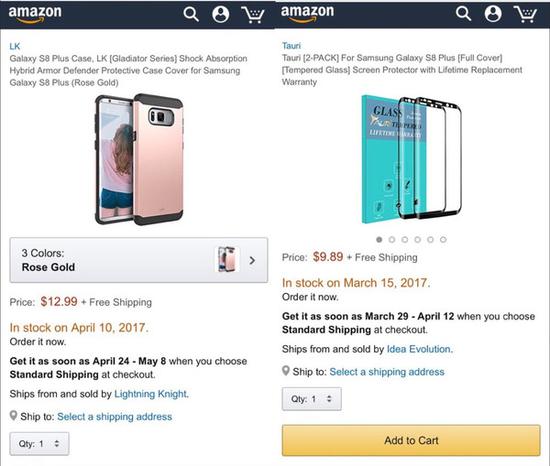The image size is (550, 466).
Task: Select the second image carousel dot
Action: pos(392,239)
